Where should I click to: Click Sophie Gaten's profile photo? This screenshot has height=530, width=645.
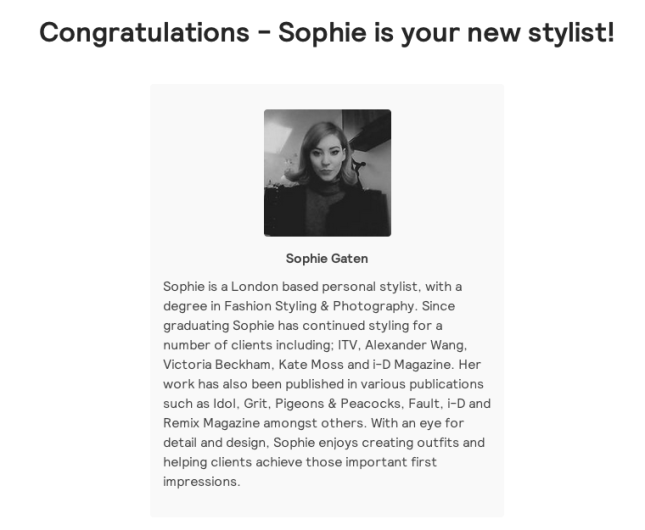point(327,173)
